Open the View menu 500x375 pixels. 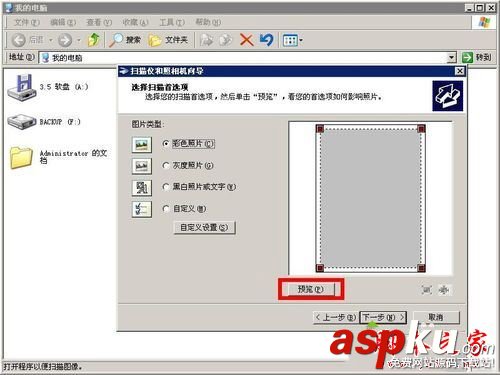click(99, 22)
